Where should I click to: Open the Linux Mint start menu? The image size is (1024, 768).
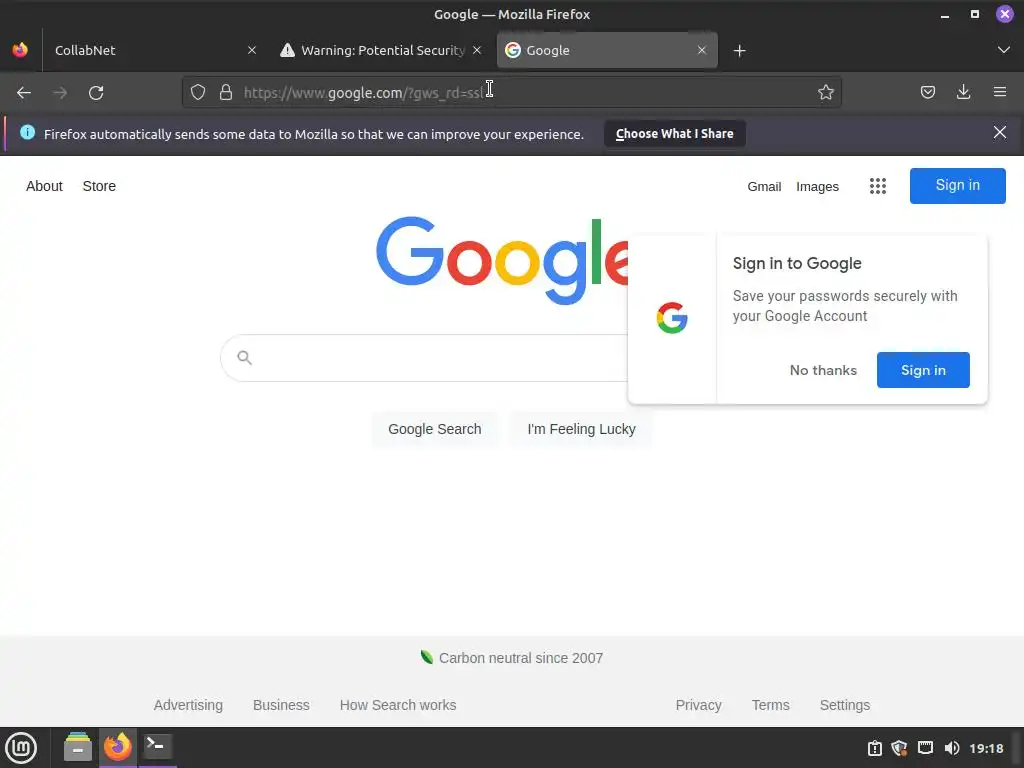[21, 747]
